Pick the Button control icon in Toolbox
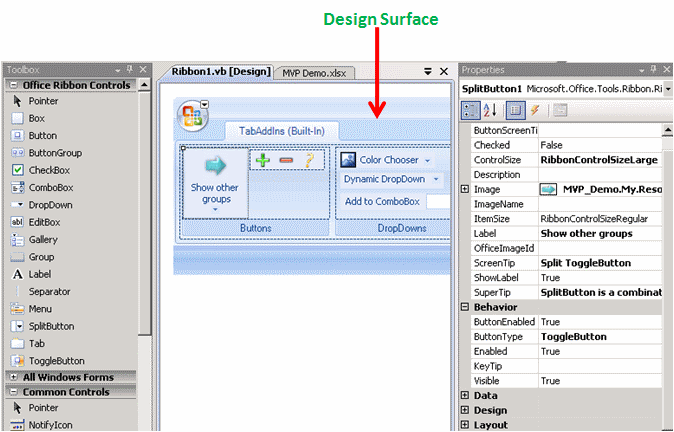This screenshot has height=432, width=674. 17,135
